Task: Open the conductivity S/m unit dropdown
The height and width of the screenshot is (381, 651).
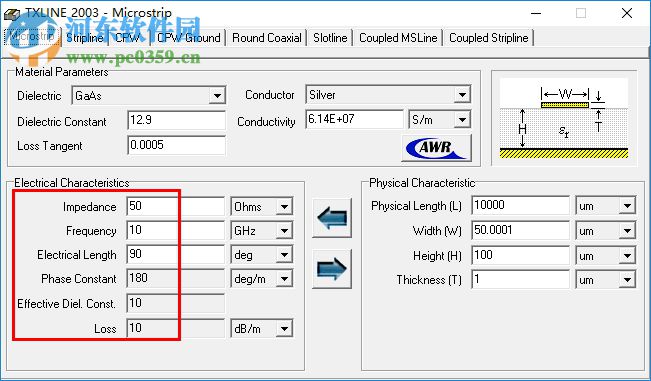Action: pos(462,120)
